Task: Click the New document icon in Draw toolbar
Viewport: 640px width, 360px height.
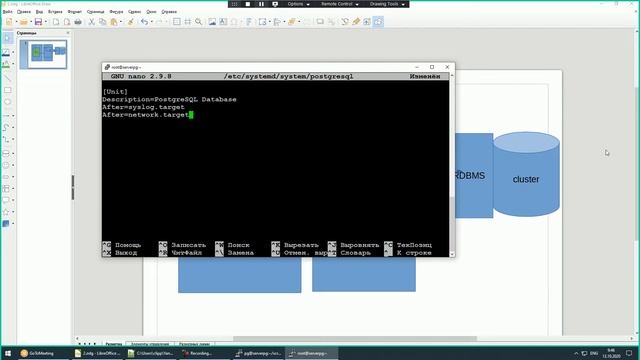Action: (9, 22)
